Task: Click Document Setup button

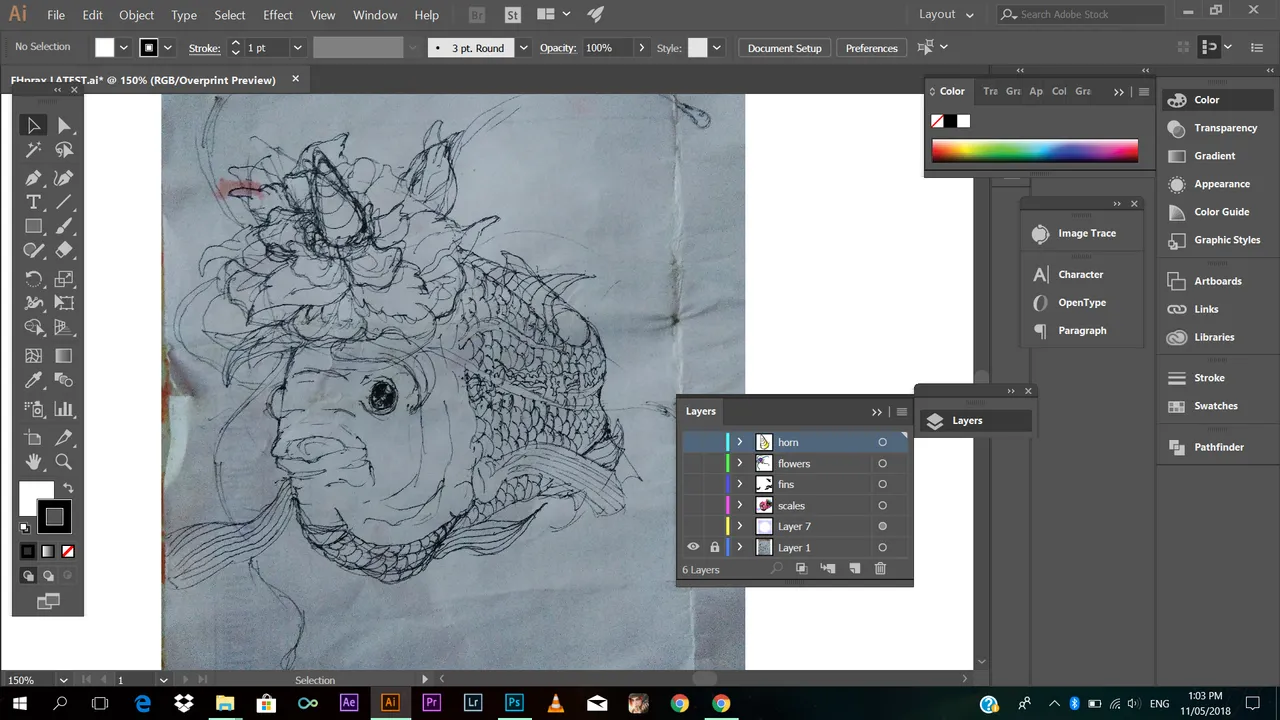Action: 785,48
